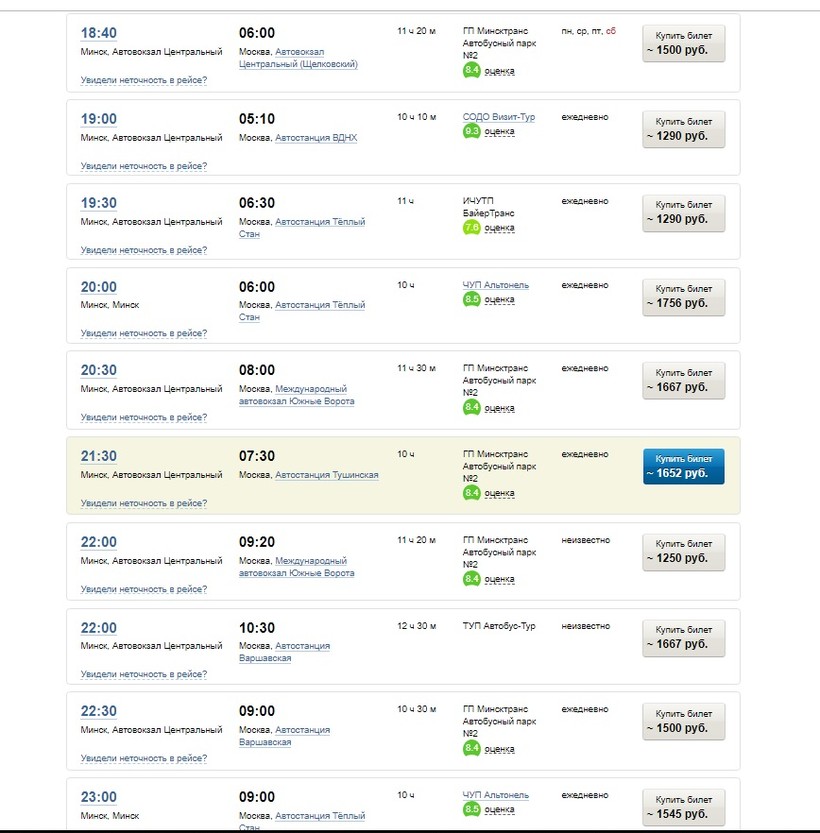This screenshot has width=820, height=833.
Task: Click the 8.5 rating badge on the 20:00 trip
Action: [472, 299]
